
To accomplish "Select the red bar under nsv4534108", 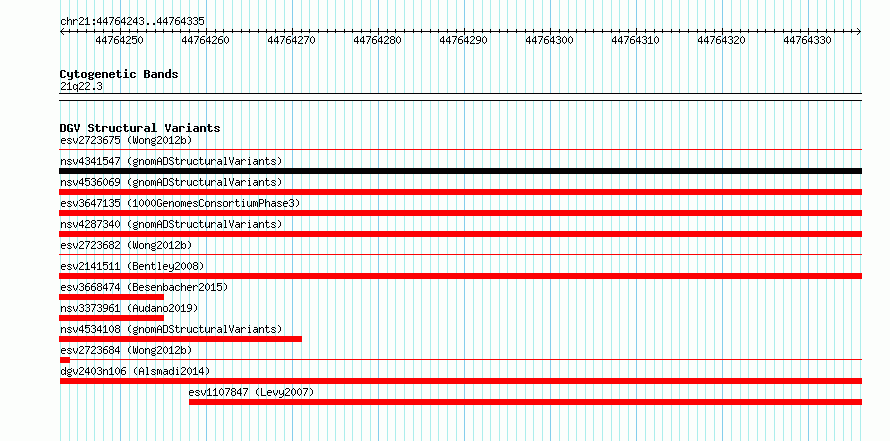I will pyautogui.click(x=180, y=339).
